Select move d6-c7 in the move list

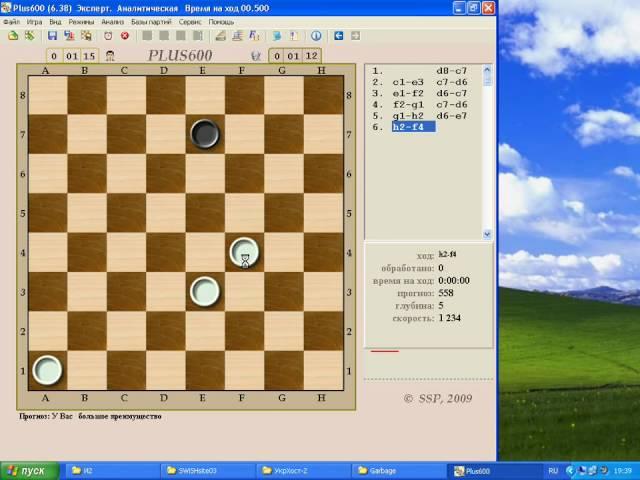tap(451, 93)
